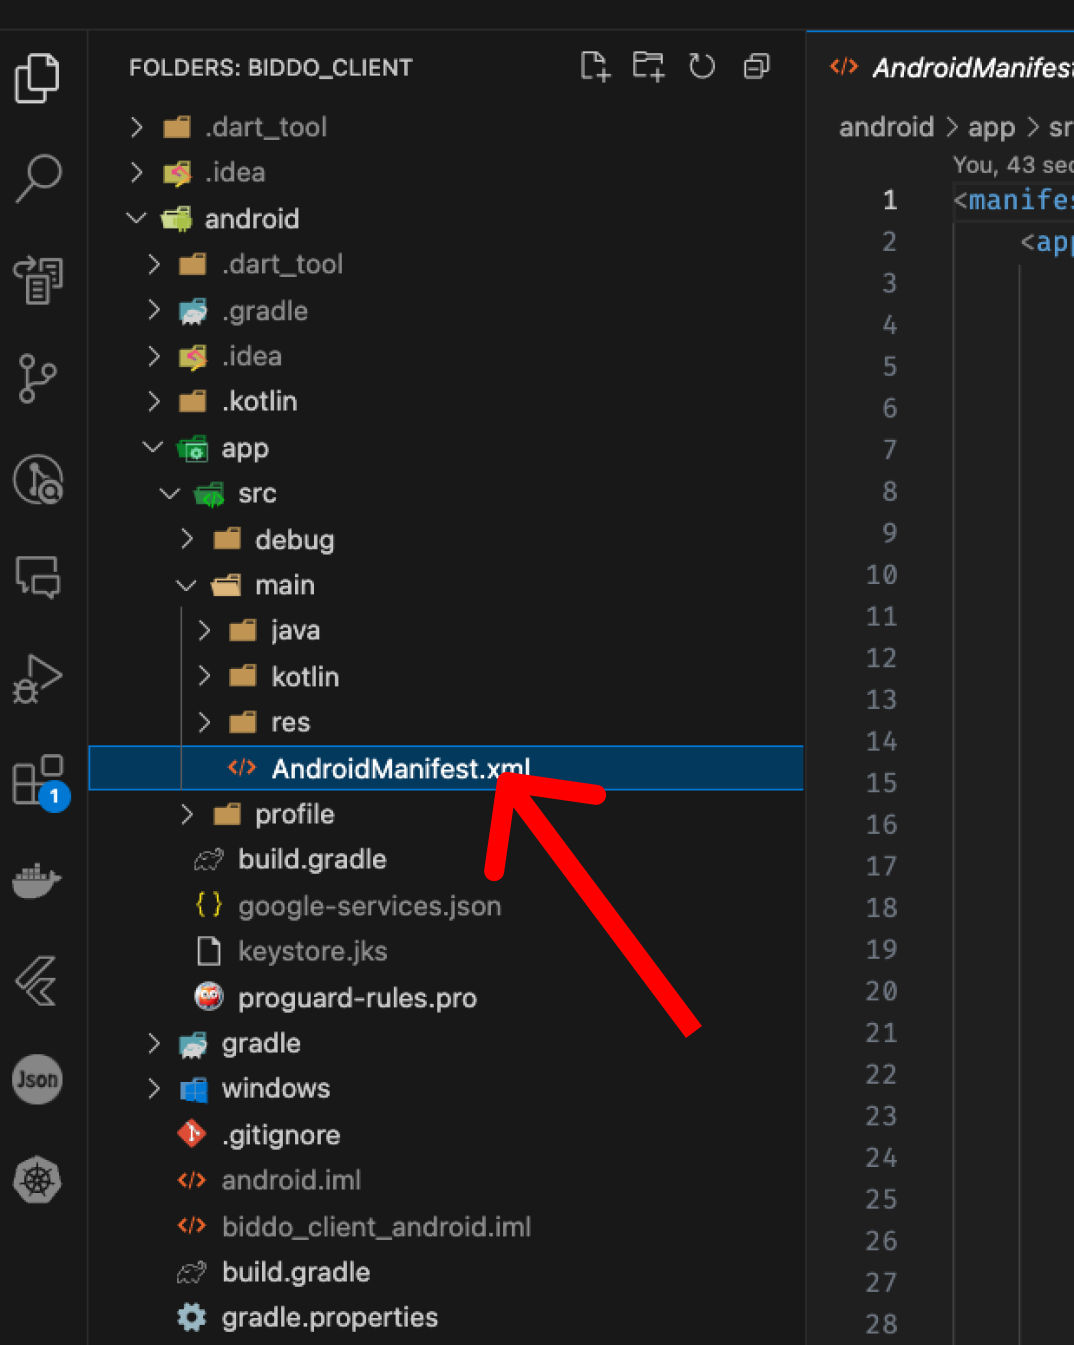Open proguard-rules.pro file

tap(357, 997)
